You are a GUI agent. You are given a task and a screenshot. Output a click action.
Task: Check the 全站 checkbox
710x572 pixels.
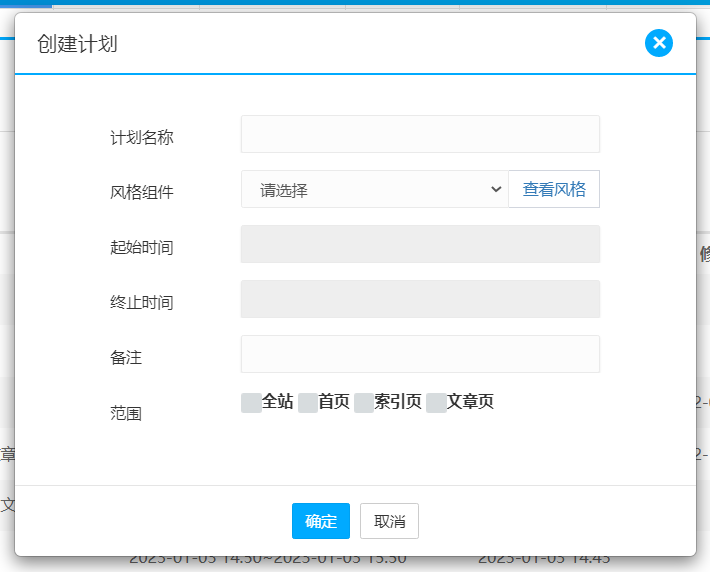(x=251, y=403)
